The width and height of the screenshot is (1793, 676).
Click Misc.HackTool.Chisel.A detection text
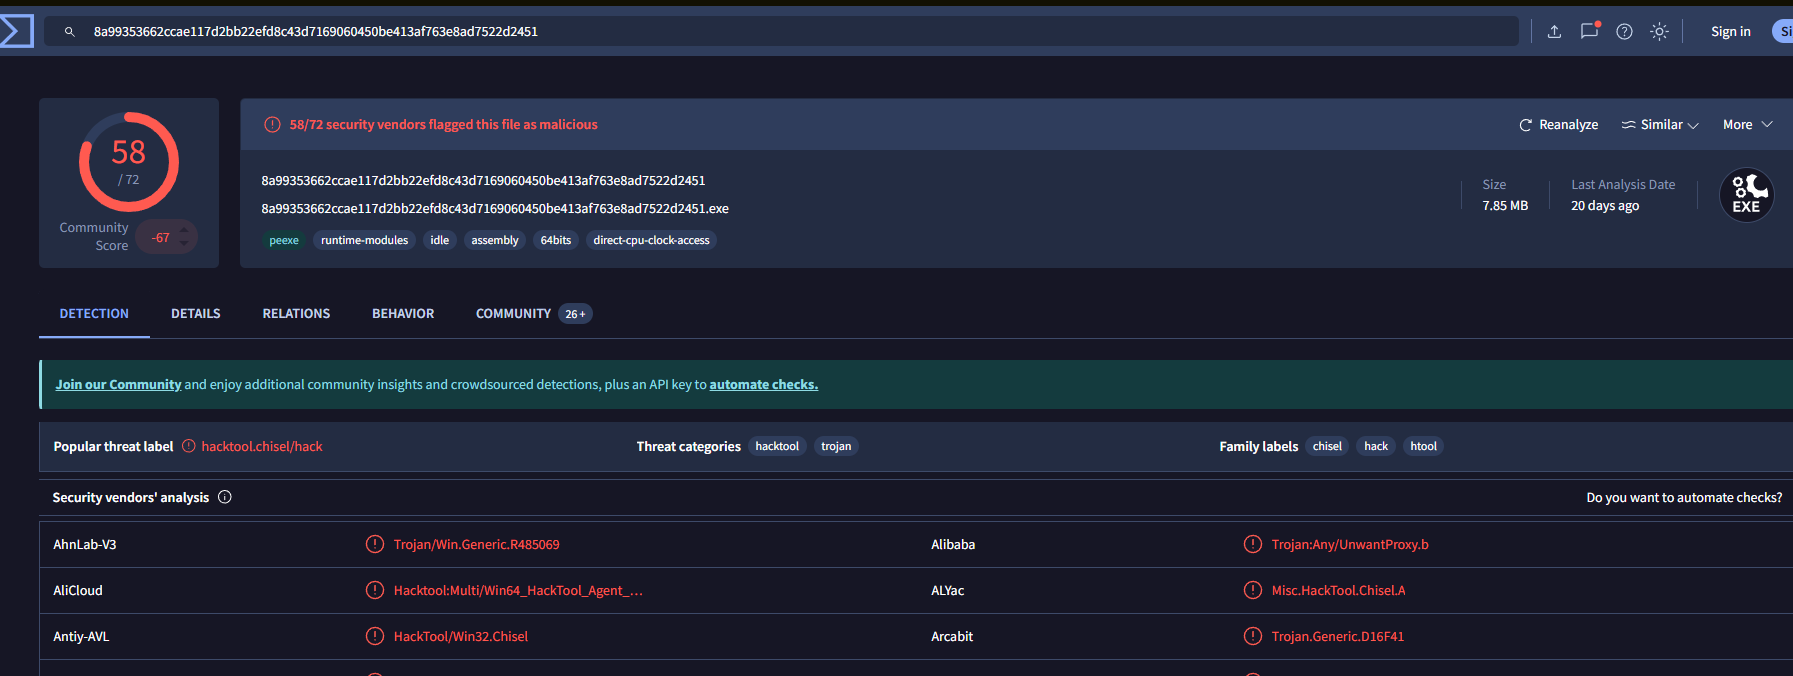pos(1338,591)
